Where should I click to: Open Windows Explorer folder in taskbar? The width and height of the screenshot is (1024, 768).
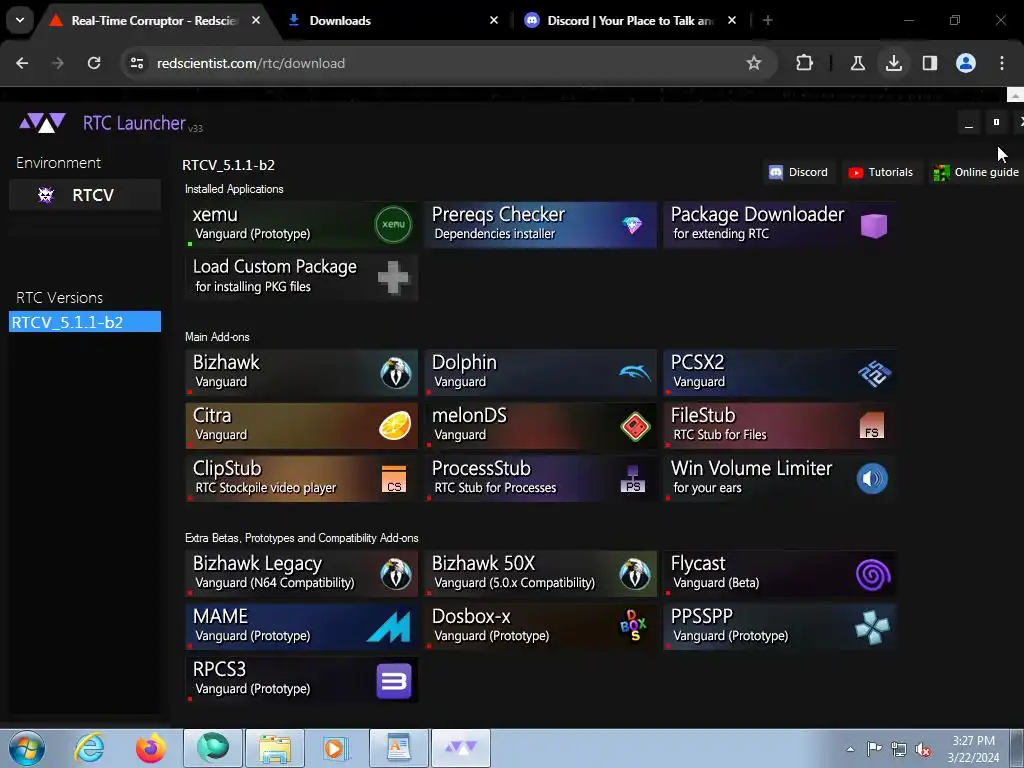tap(275, 748)
